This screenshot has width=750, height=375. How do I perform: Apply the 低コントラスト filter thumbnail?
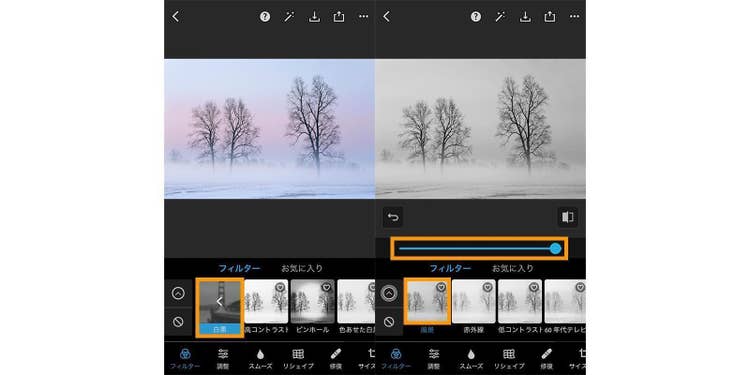(x=520, y=301)
